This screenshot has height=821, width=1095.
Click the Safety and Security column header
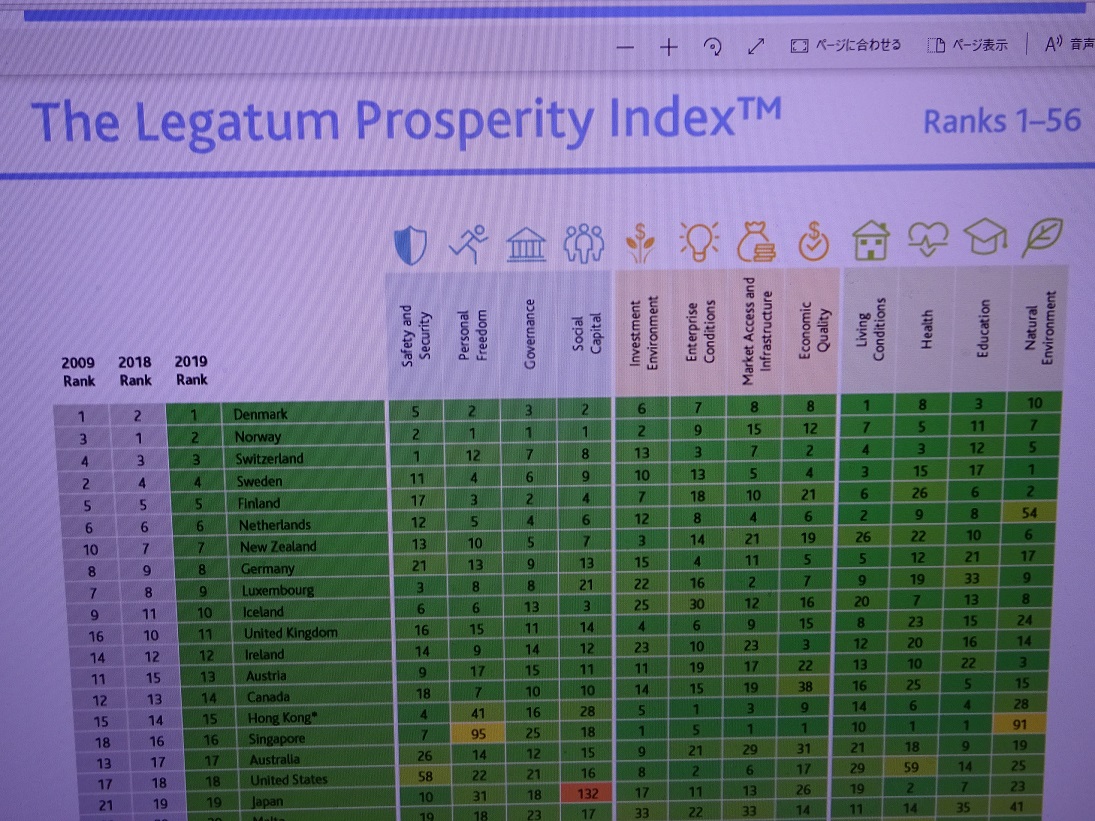click(x=416, y=335)
